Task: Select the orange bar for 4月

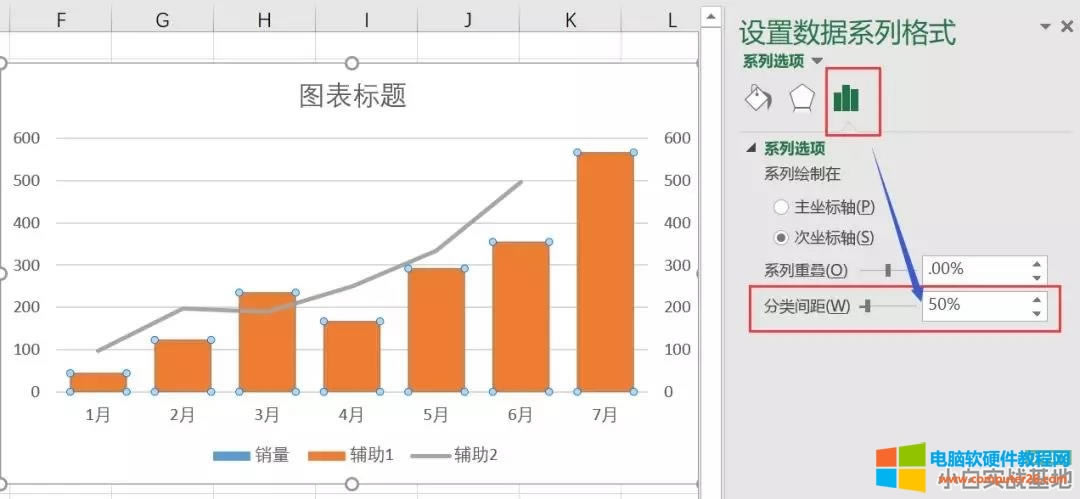Action: (x=352, y=356)
